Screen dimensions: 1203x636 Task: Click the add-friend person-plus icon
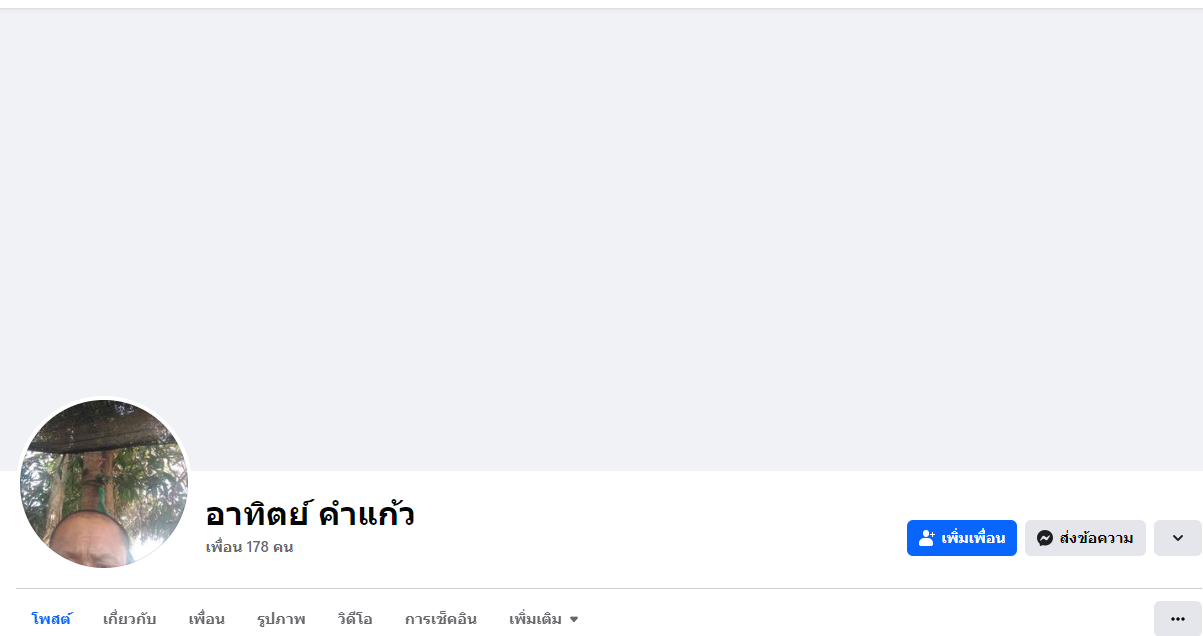(x=926, y=538)
